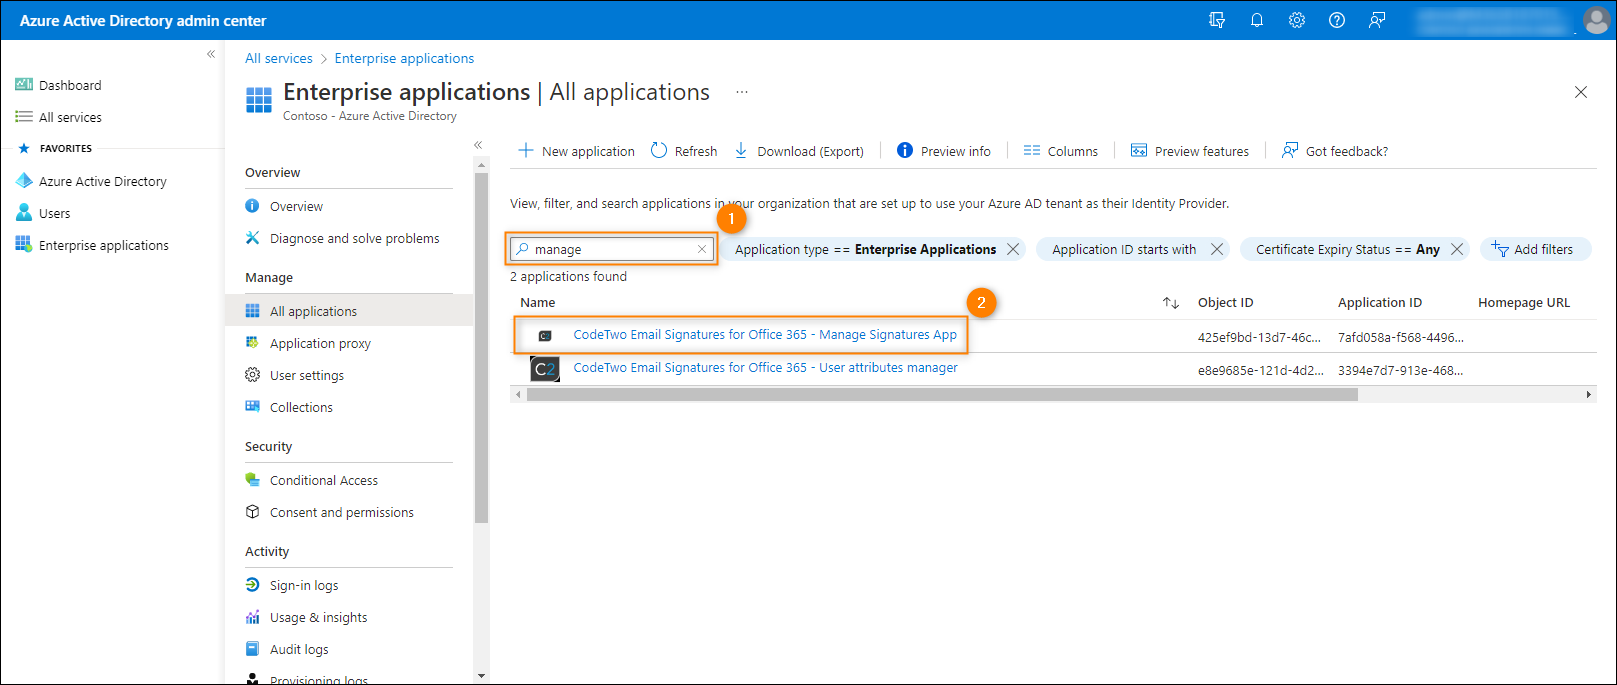Click the user account avatar

tap(1597, 20)
